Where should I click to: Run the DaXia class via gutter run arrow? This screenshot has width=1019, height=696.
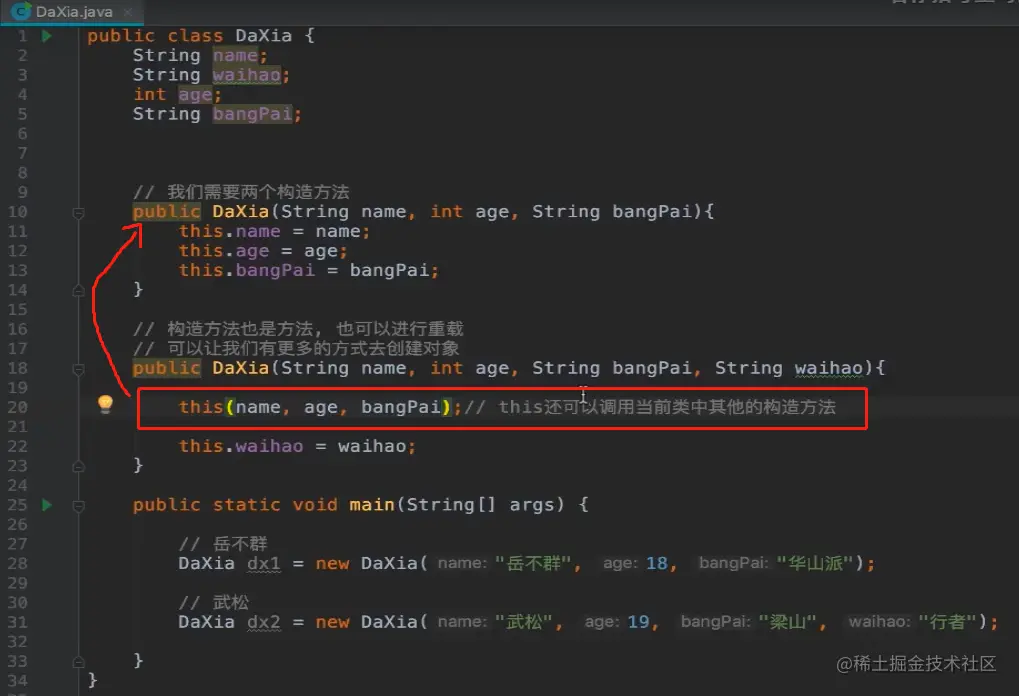[45, 35]
